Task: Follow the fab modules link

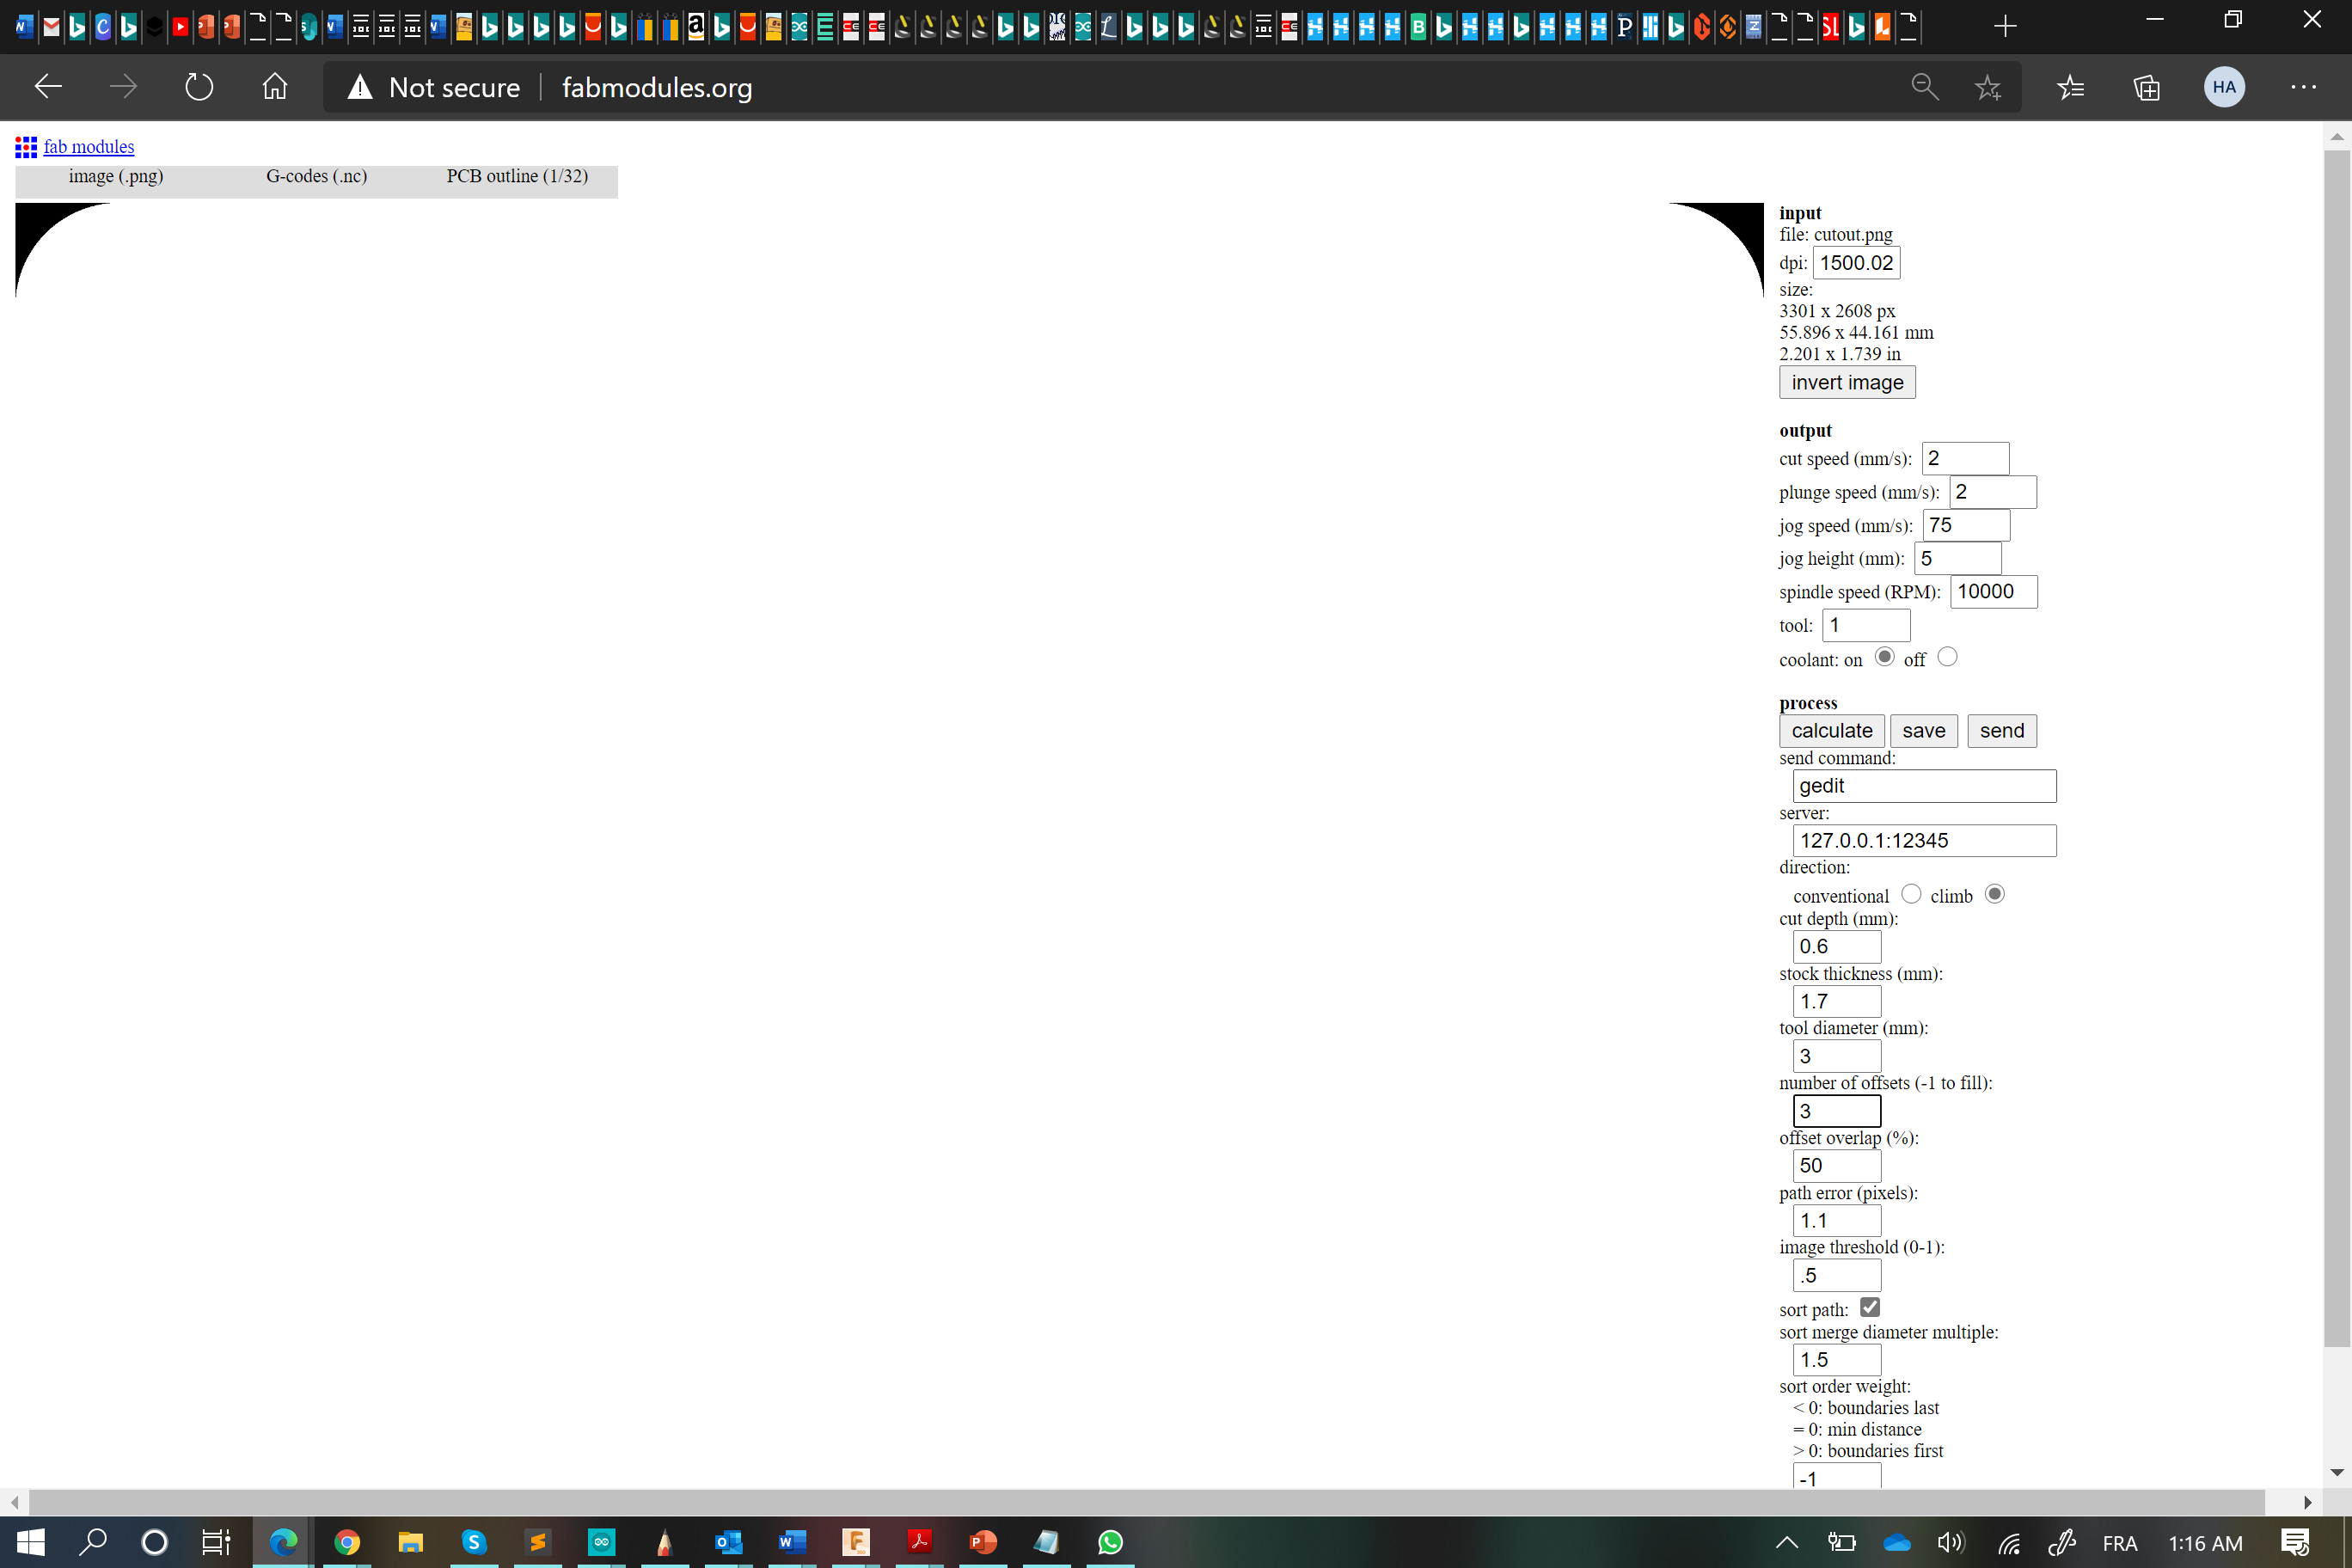Action: (89, 147)
